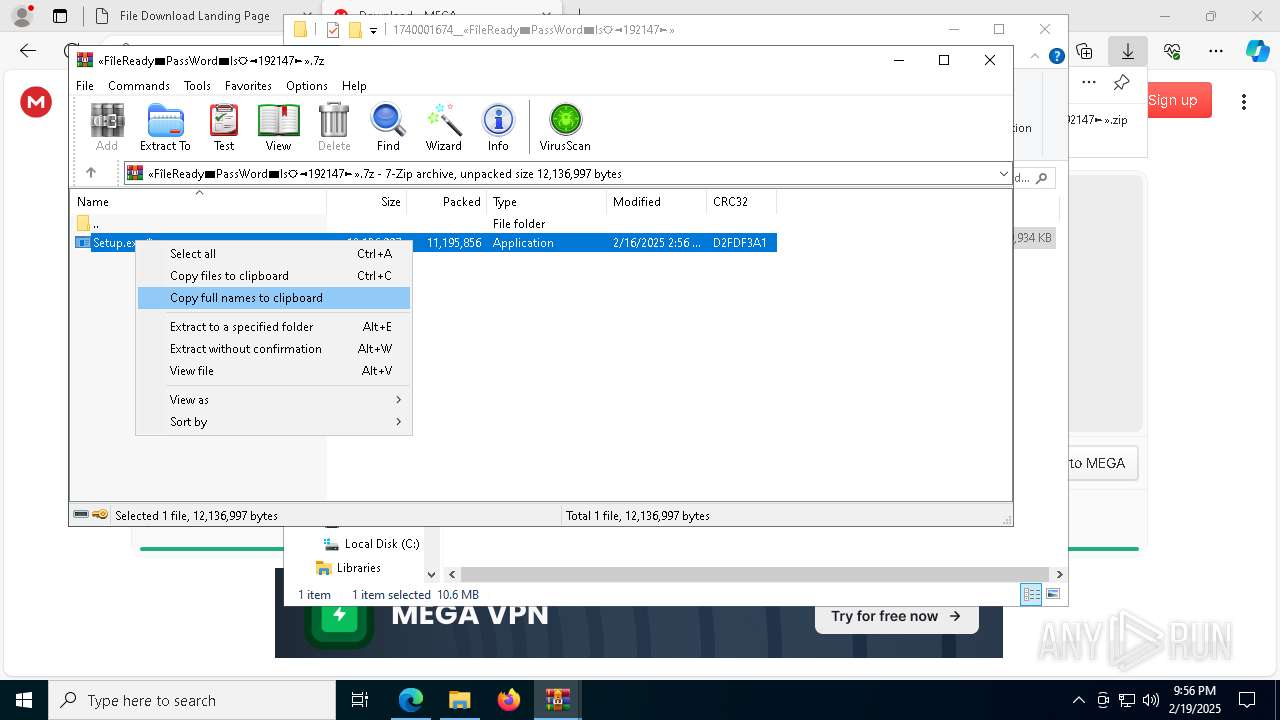This screenshot has height=720, width=1280.
Task: Click the clock showing 9:56 PM
Action: pyautogui.click(x=1194, y=691)
